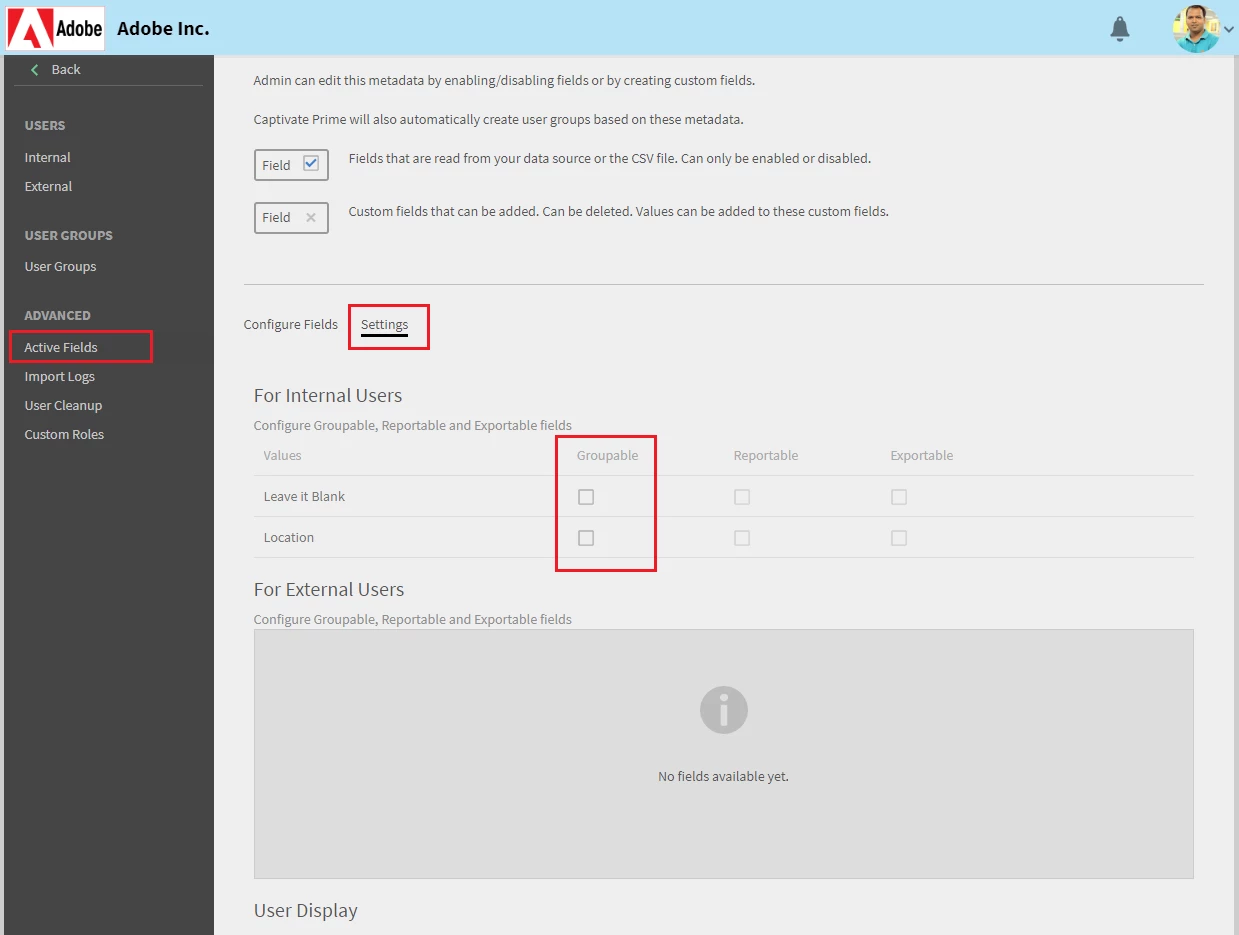Toggle Exportable for Location
This screenshot has width=1239, height=935.
click(899, 538)
